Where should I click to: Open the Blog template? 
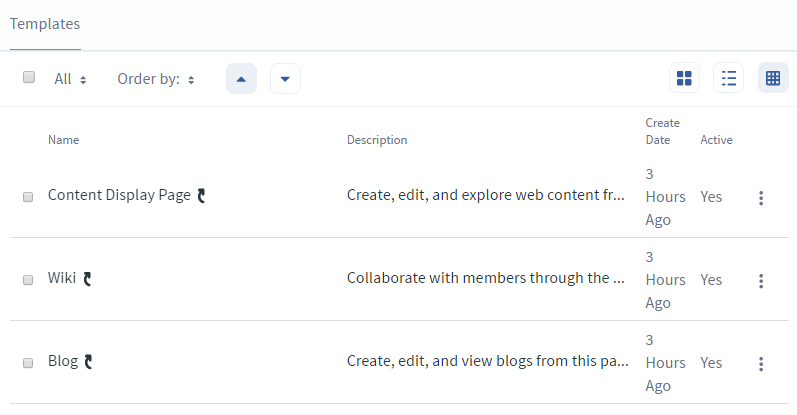(x=63, y=361)
